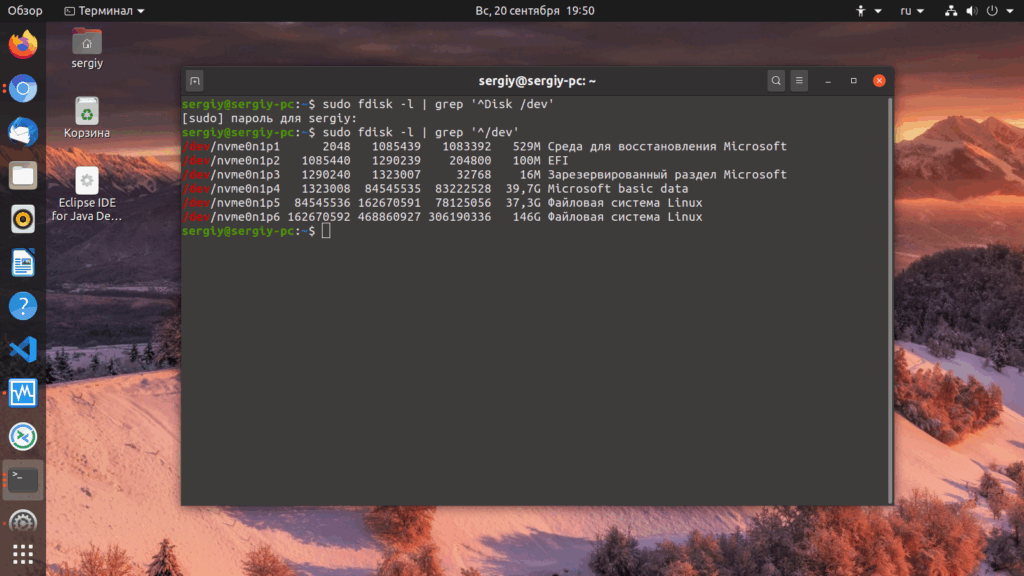The height and width of the screenshot is (576, 1024).
Task: Open the system menu arrow in top bar
Action: click(x=1010, y=11)
